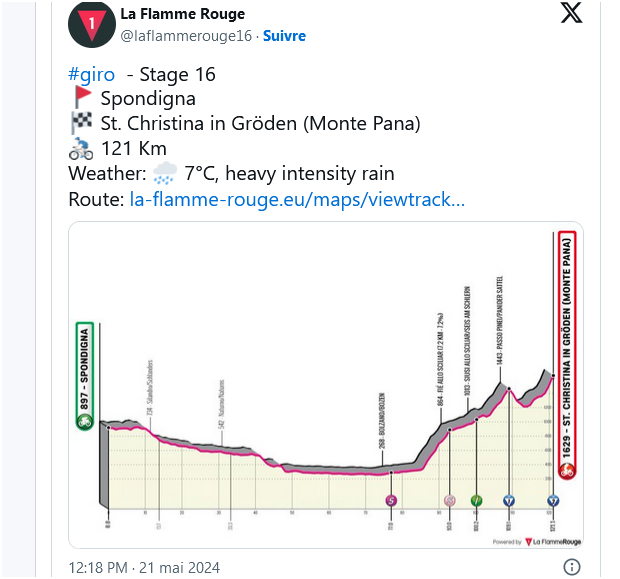Open the La Flamme Rouge display name

coord(182,14)
